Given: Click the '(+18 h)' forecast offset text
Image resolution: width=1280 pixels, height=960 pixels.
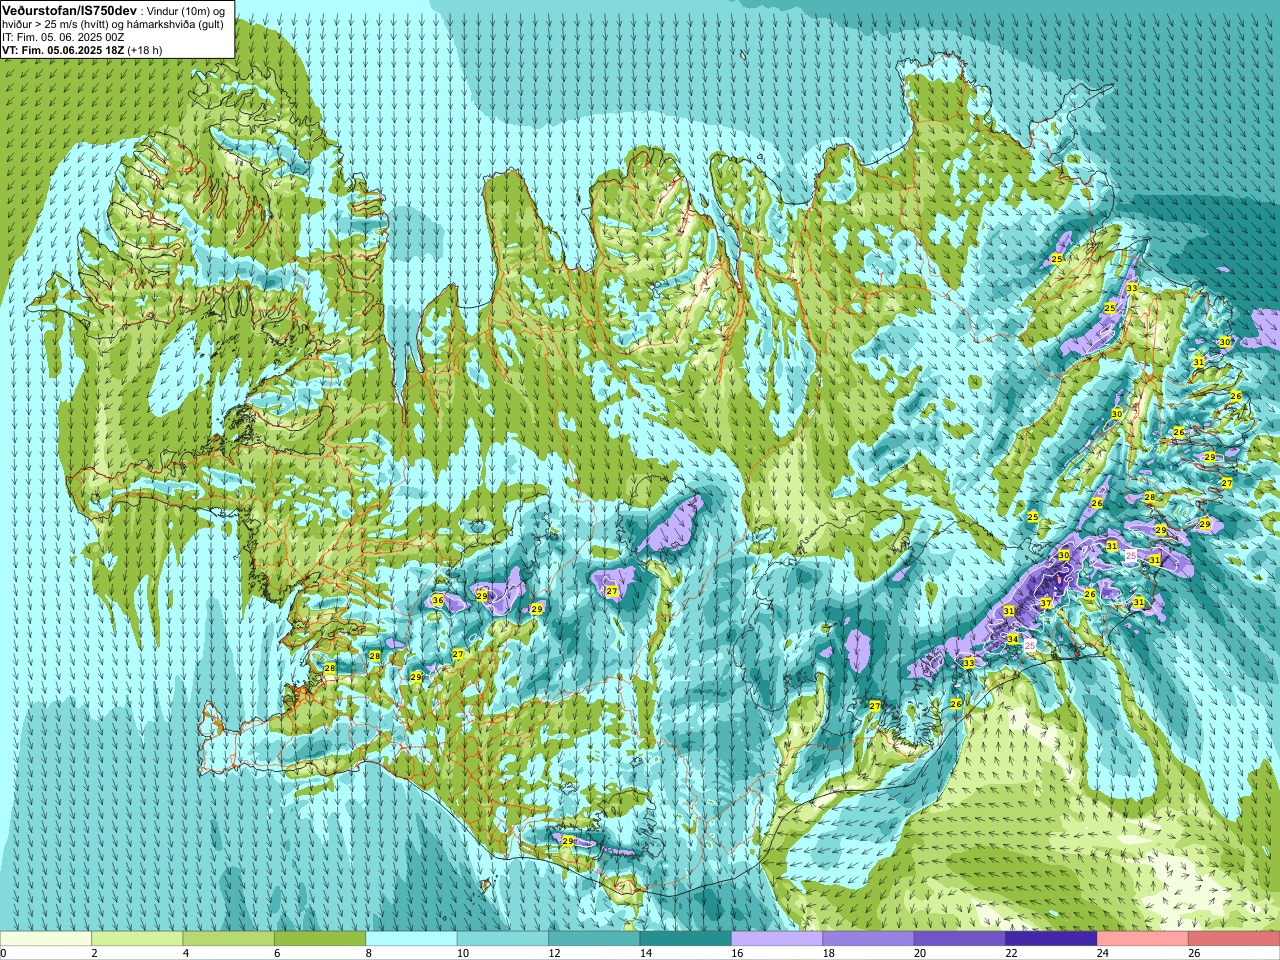Looking at the screenshot, I should [x=145, y=50].
